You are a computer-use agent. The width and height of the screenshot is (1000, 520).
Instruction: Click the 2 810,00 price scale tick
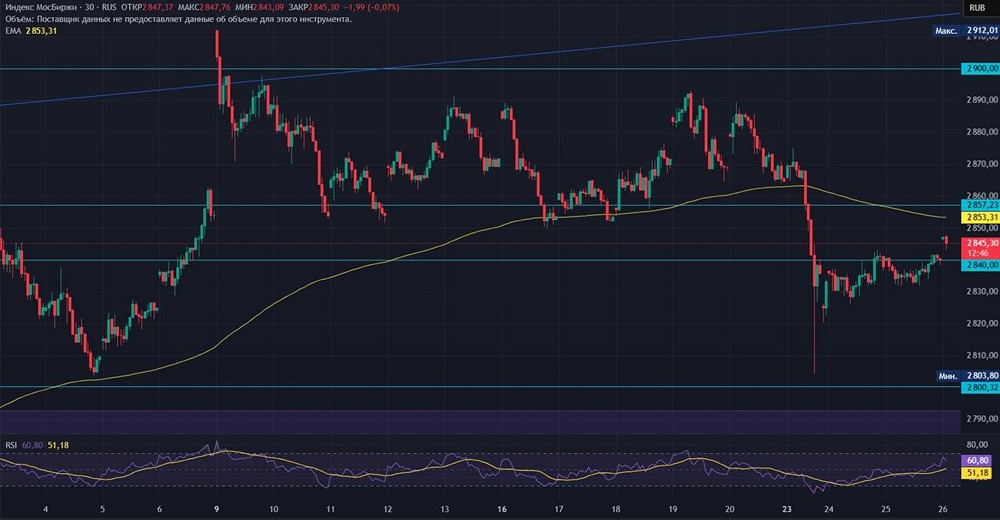(982, 355)
